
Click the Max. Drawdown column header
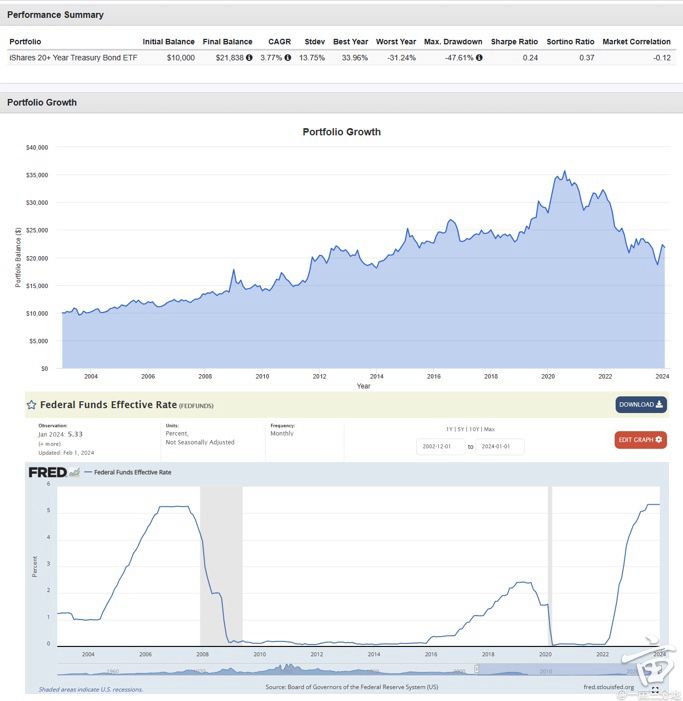453,42
